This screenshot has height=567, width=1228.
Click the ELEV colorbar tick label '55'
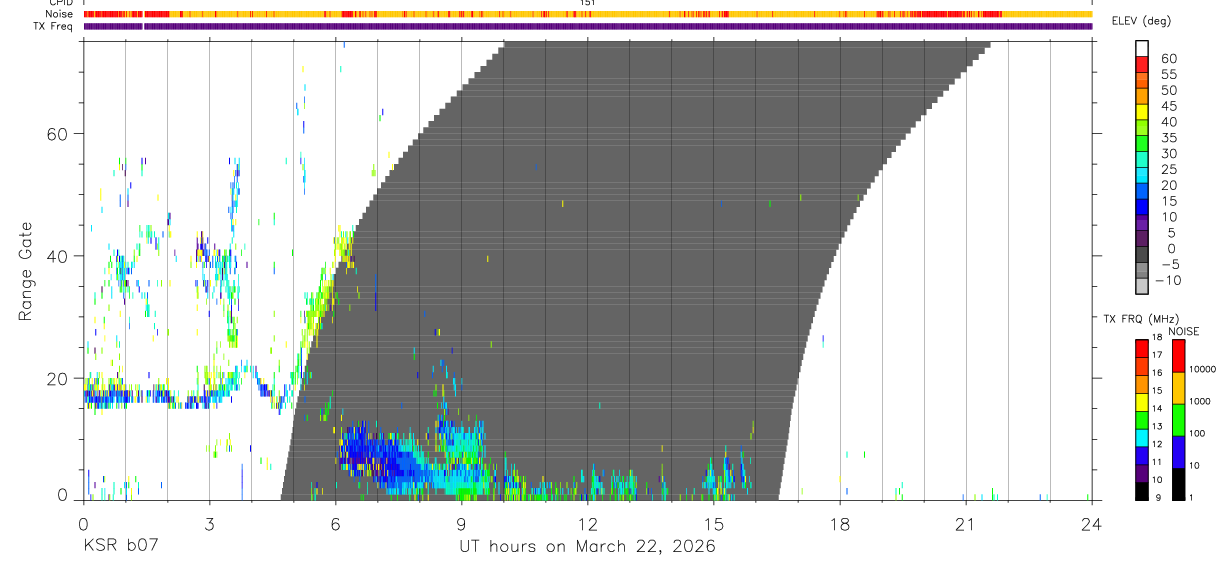[1167, 75]
